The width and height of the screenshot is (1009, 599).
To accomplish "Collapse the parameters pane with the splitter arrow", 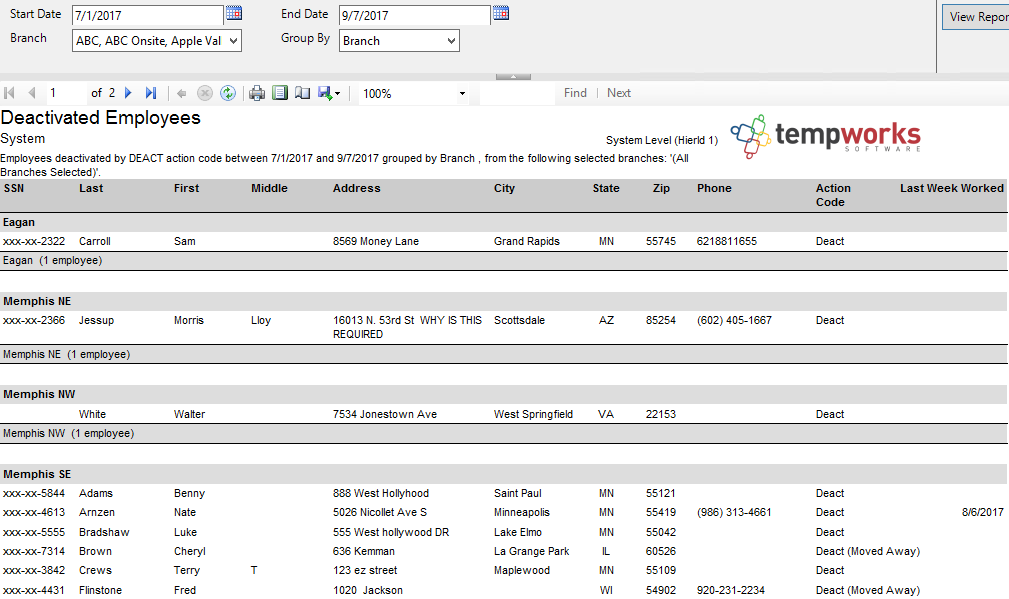I will pos(513,76).
